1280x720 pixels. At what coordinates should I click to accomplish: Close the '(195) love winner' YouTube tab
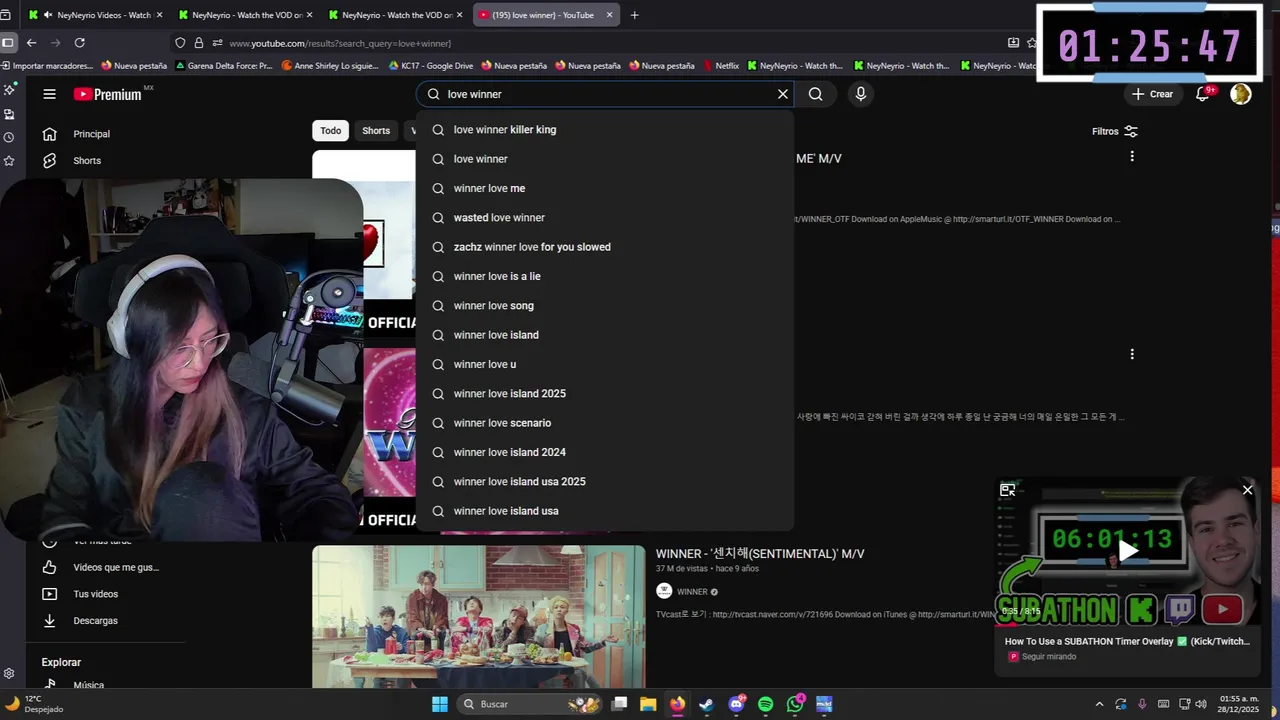609,15
